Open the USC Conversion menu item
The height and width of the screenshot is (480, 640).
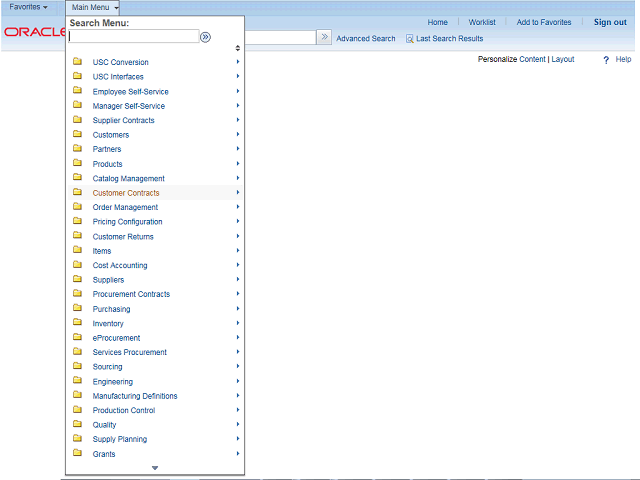[120, 62]
